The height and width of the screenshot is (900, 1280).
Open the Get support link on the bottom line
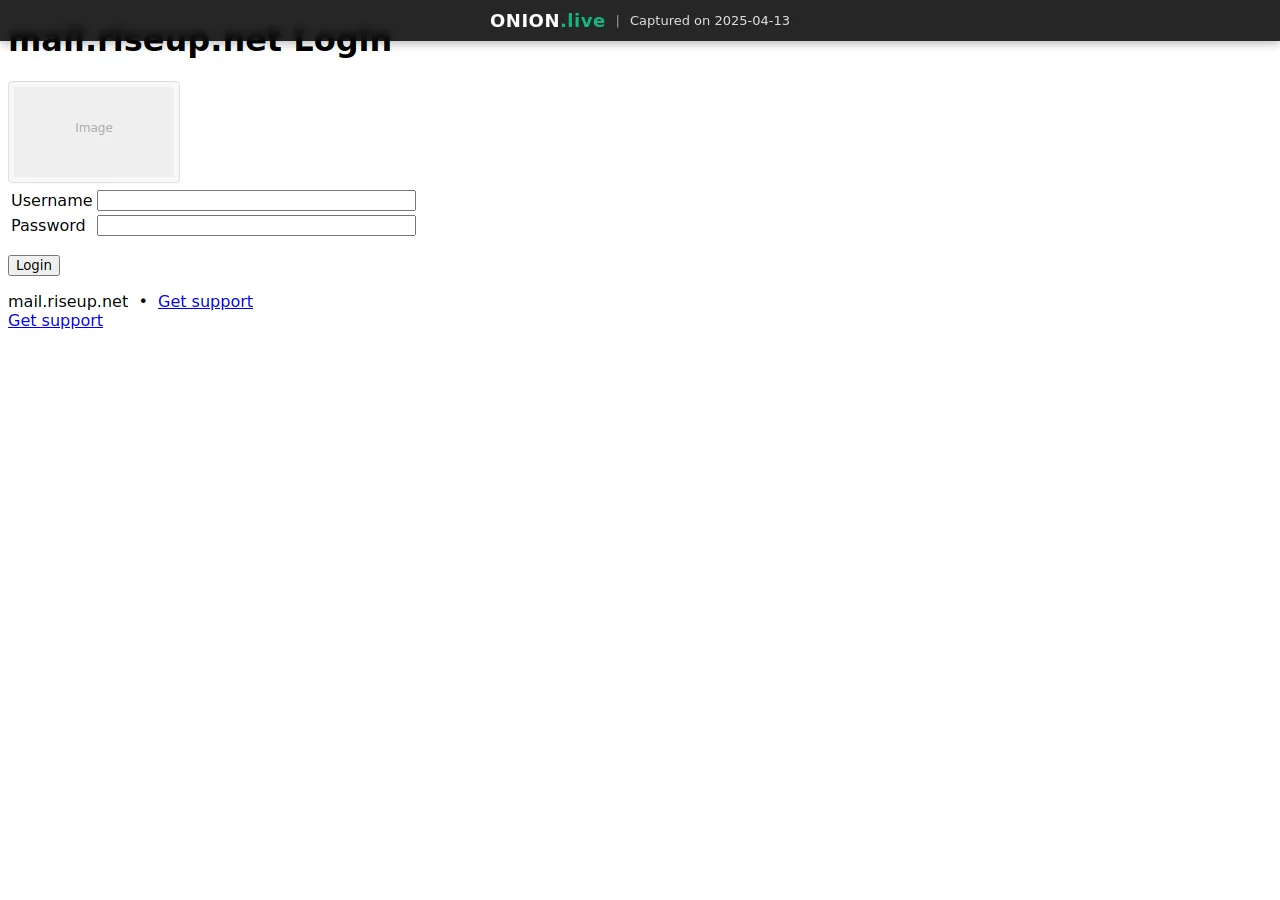point(55,320)
